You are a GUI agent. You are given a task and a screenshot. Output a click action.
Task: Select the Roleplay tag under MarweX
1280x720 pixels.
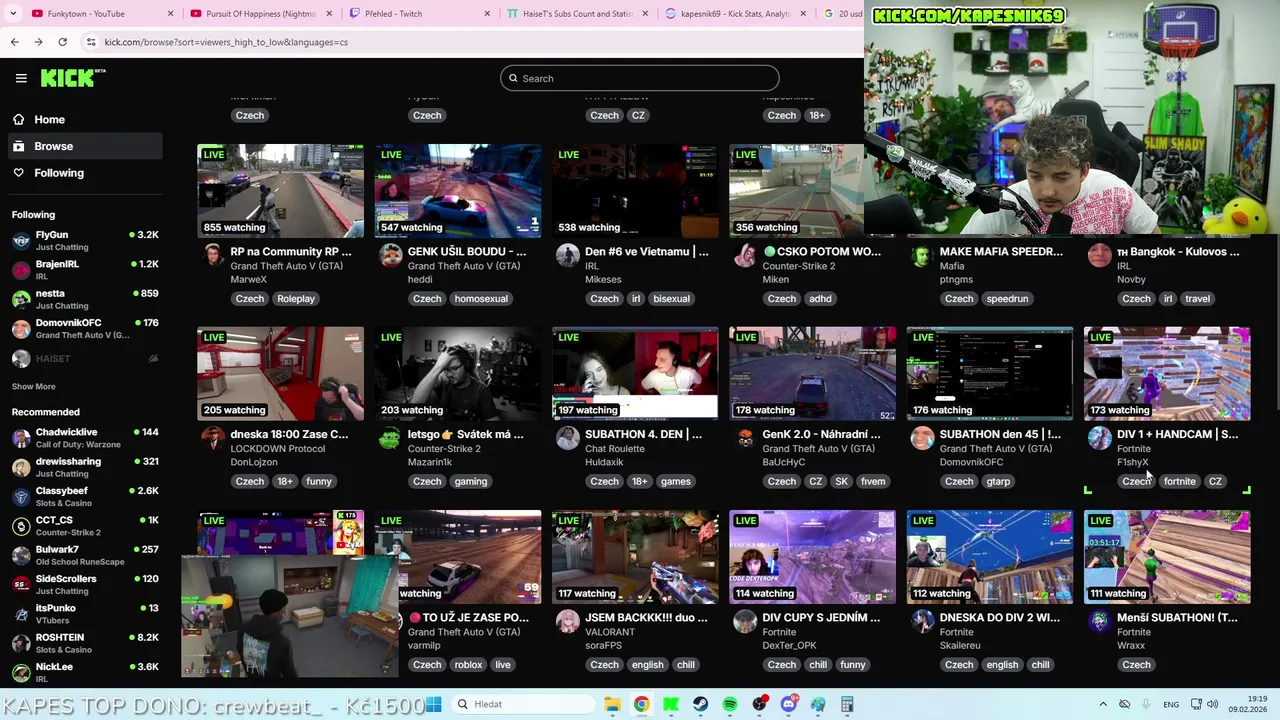coord(296,298)
